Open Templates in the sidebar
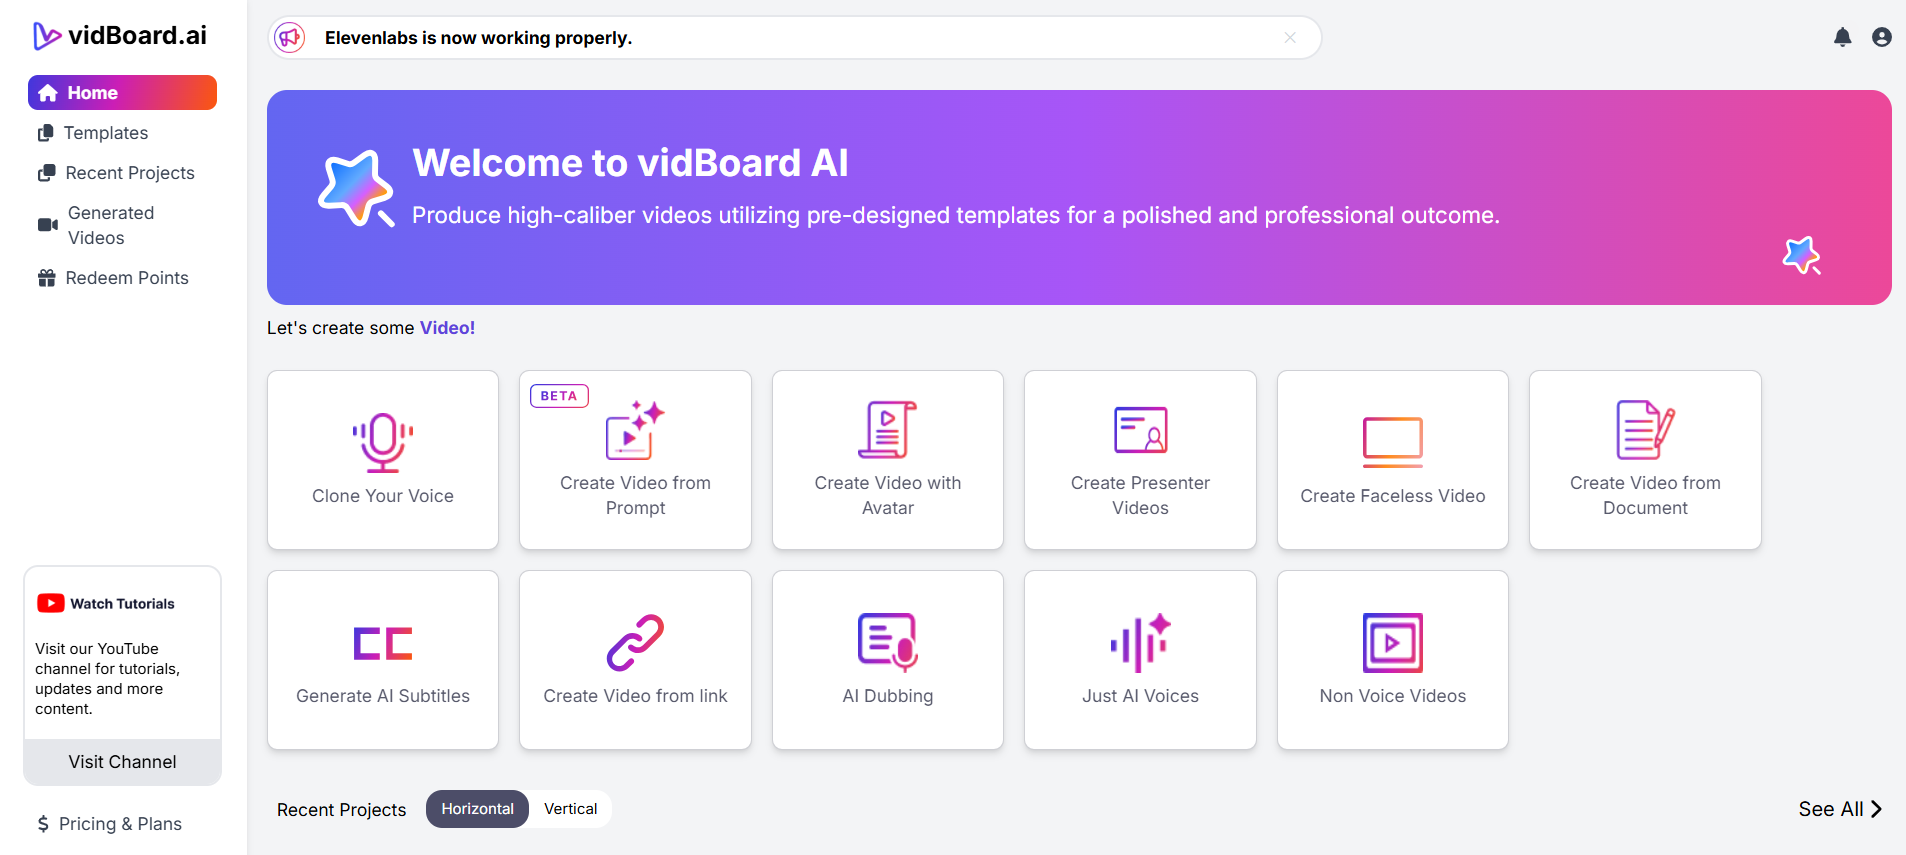Viewport: 1906px width, 855px height. pyautogui.click(x=105, y=133)
